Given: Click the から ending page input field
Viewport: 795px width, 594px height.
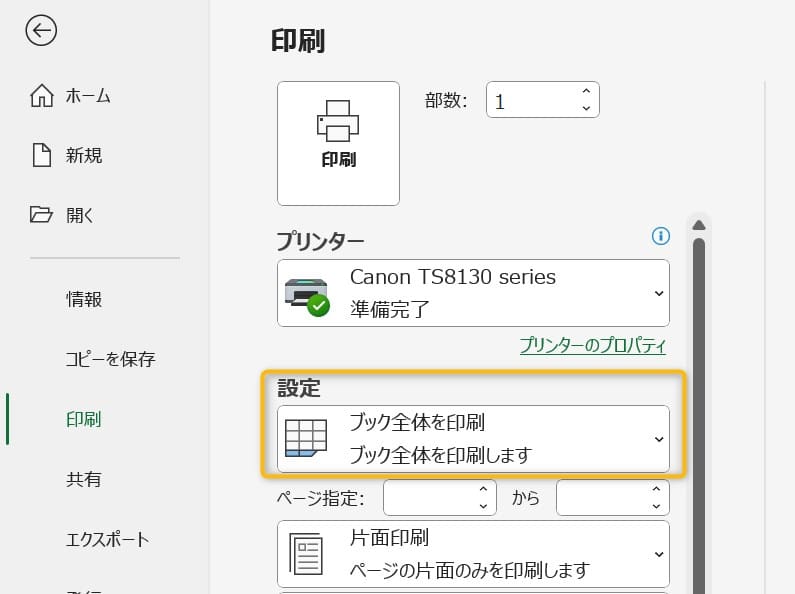Looking at the screenshot, I should click(600, 497).
